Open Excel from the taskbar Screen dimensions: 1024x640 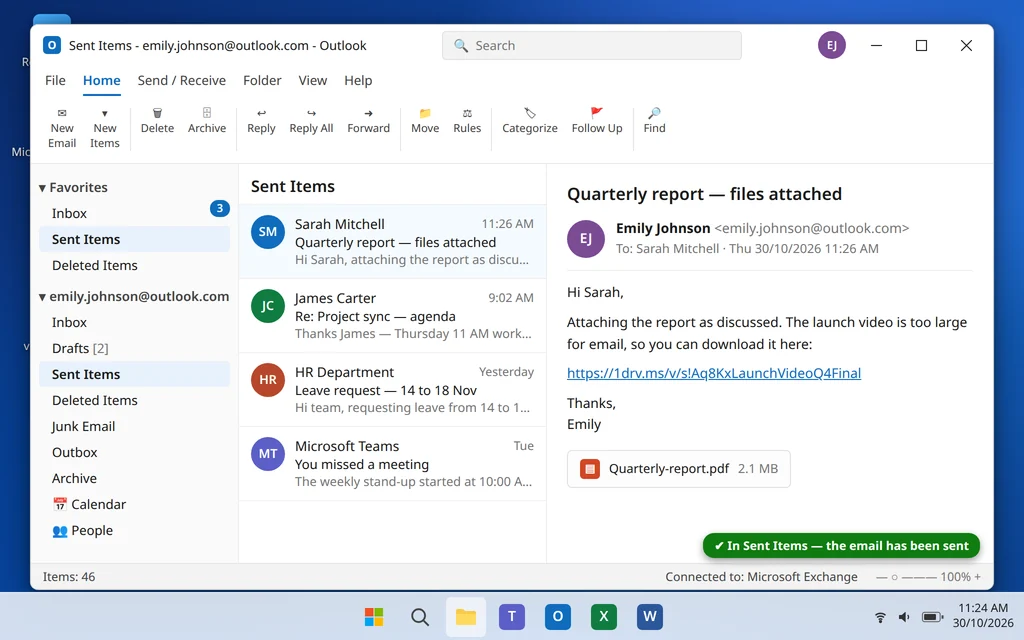(x=604, y=616)
